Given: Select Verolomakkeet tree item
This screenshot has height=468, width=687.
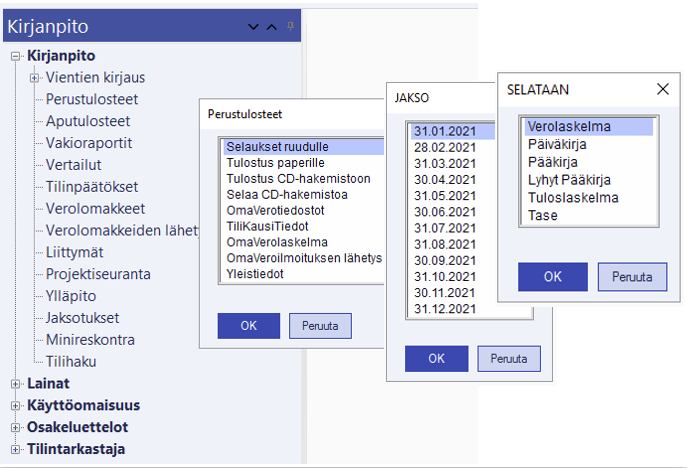Looking at the screenshot, I should tap(95, 209).
